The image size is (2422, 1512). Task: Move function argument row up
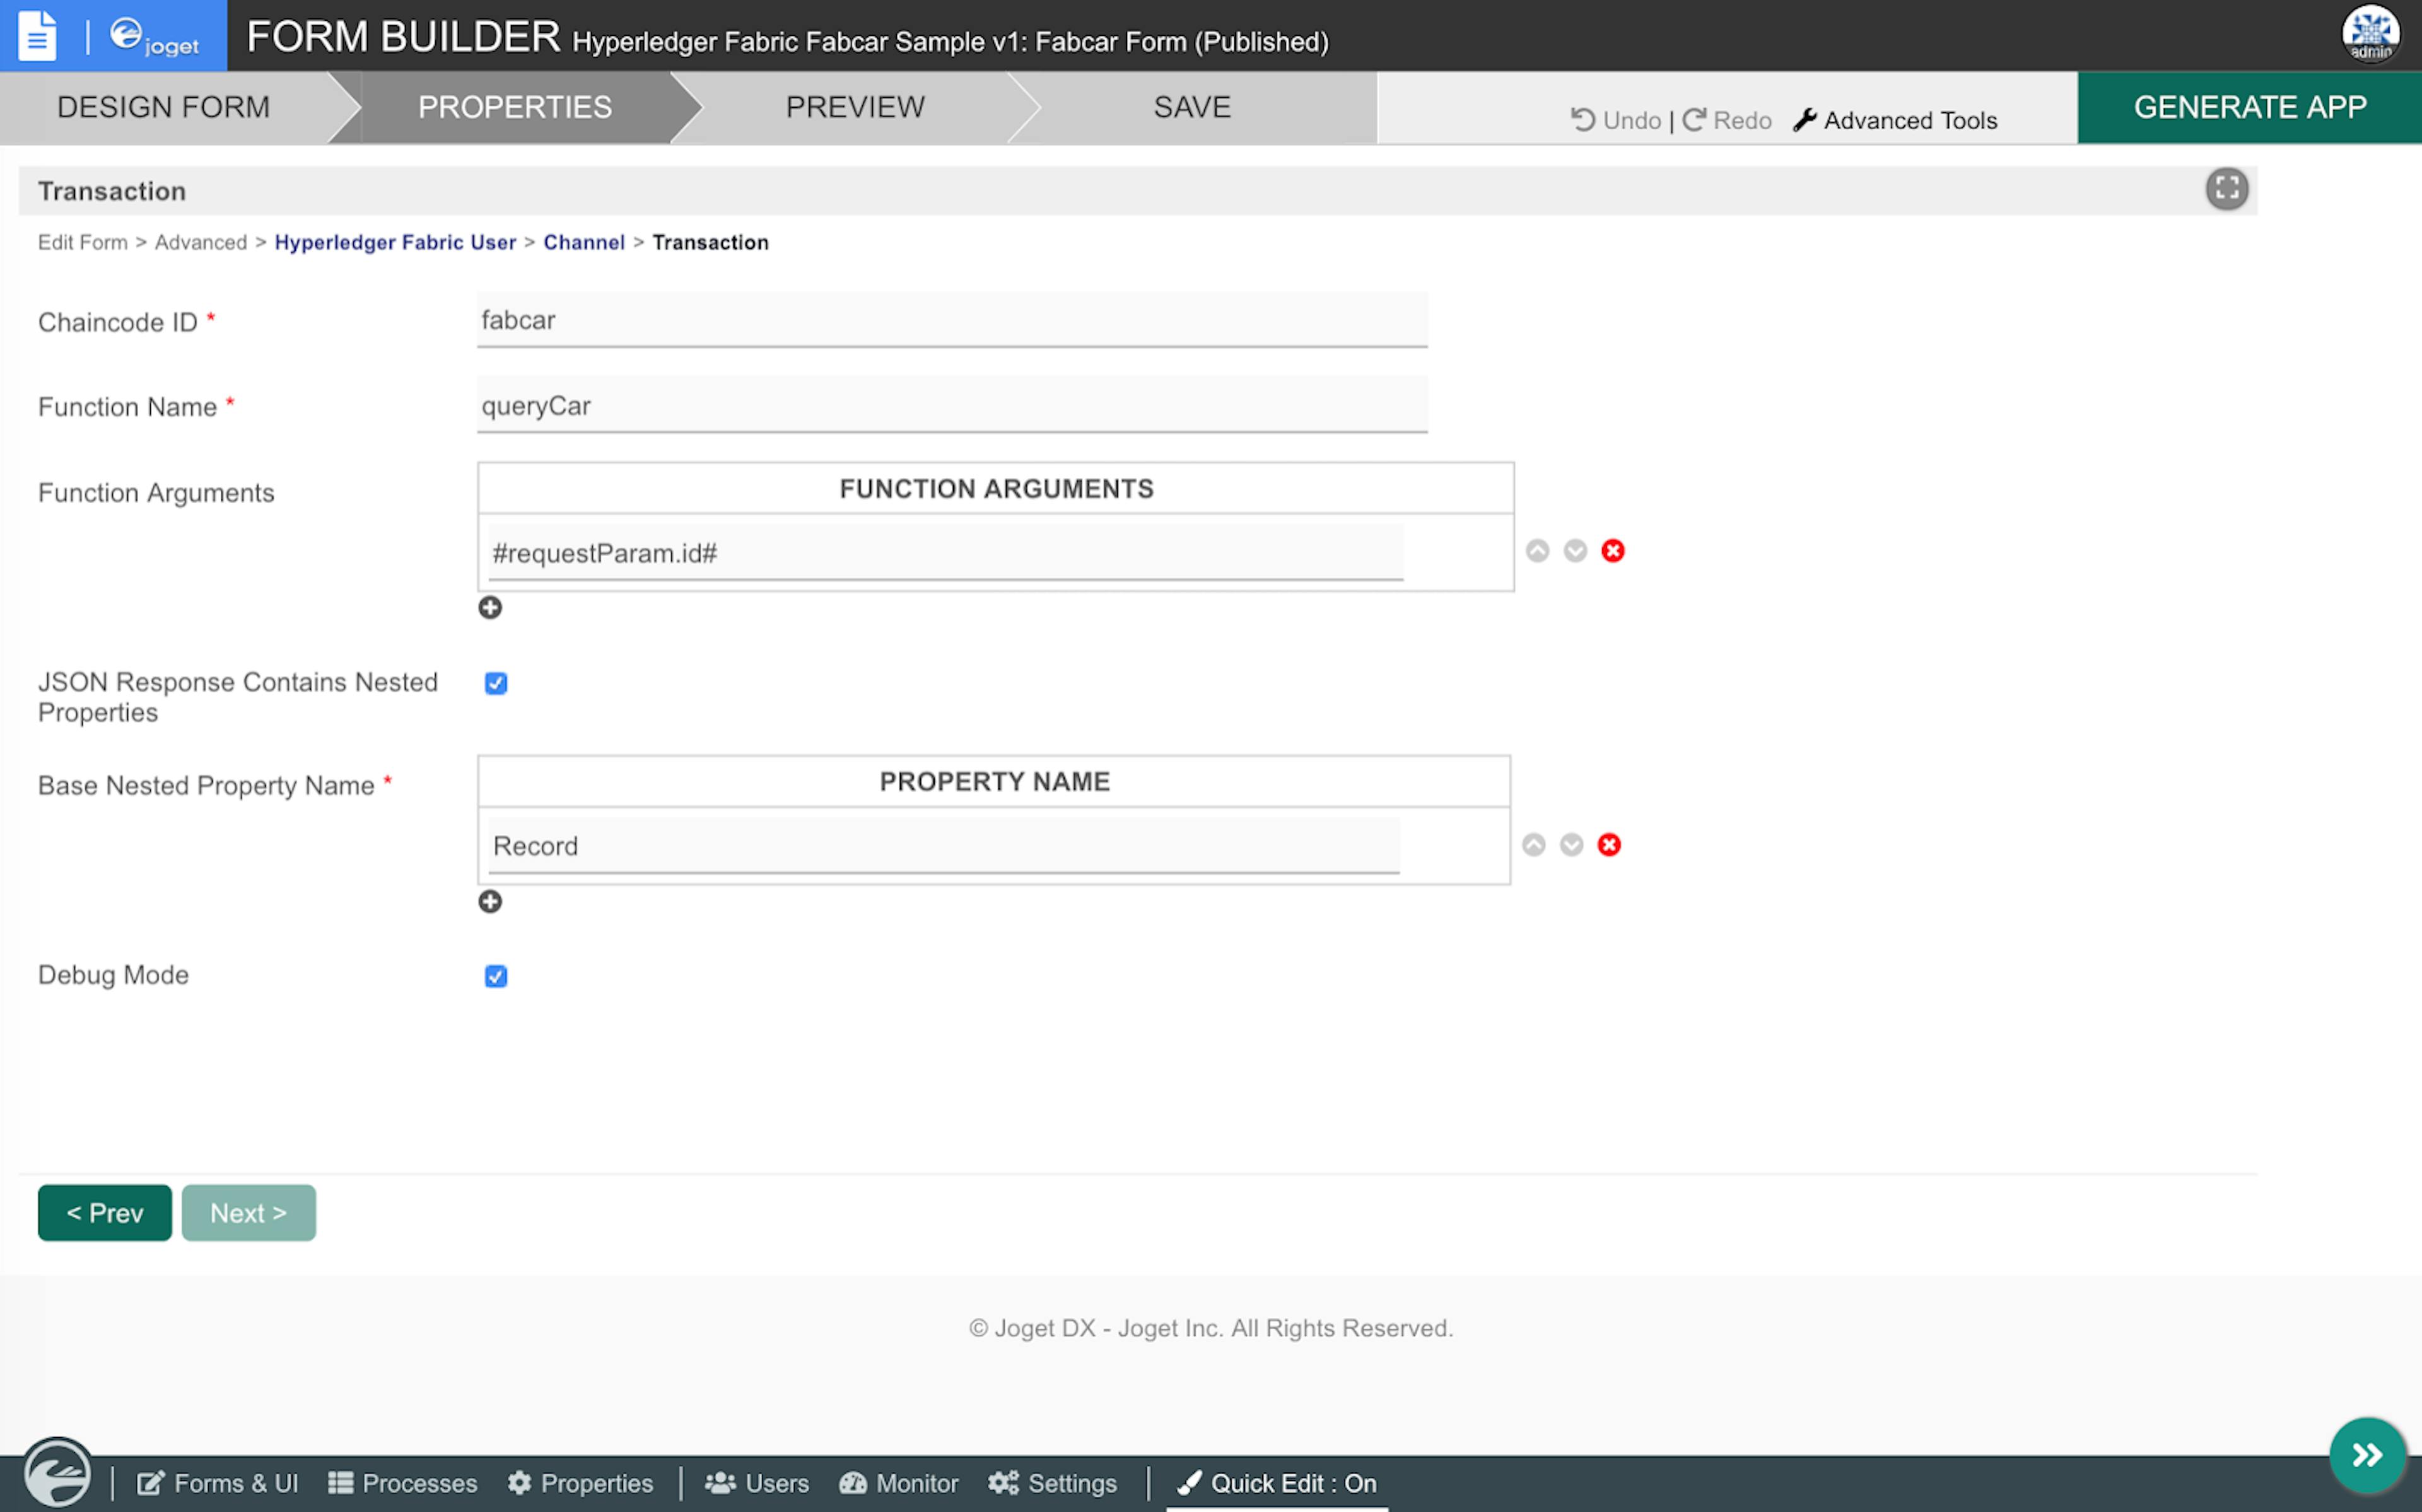pyautogui.click(x=1537, y=551)
